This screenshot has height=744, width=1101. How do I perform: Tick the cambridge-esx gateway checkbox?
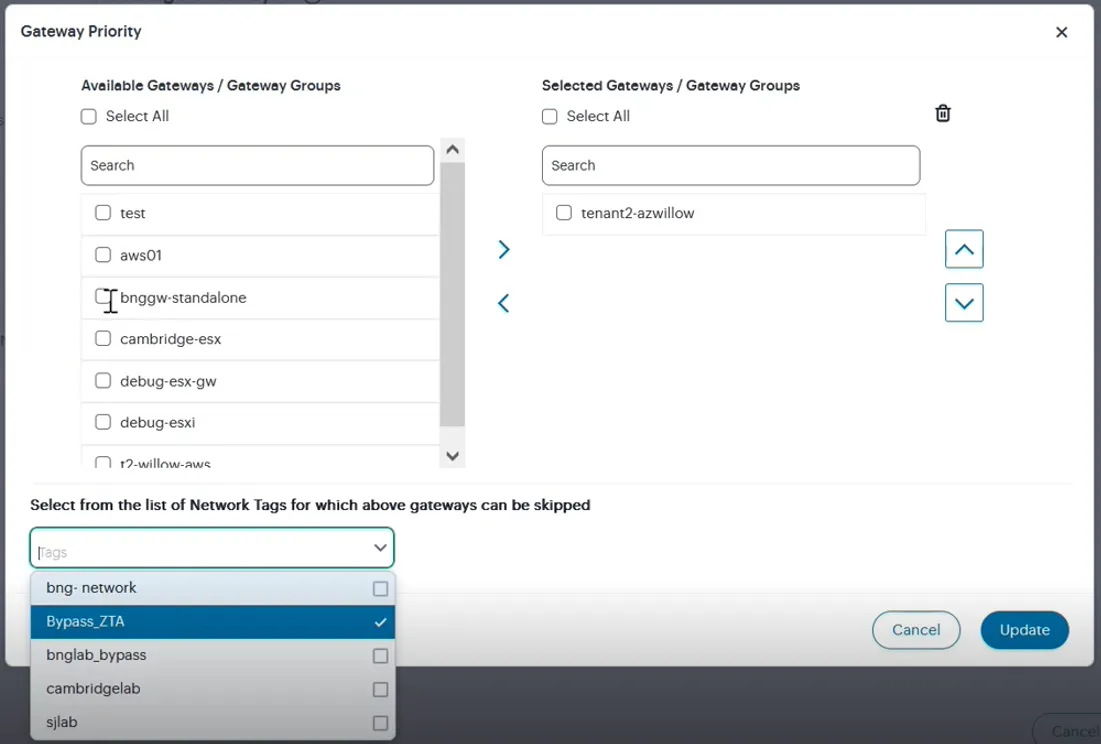click(x=103, y=338)
